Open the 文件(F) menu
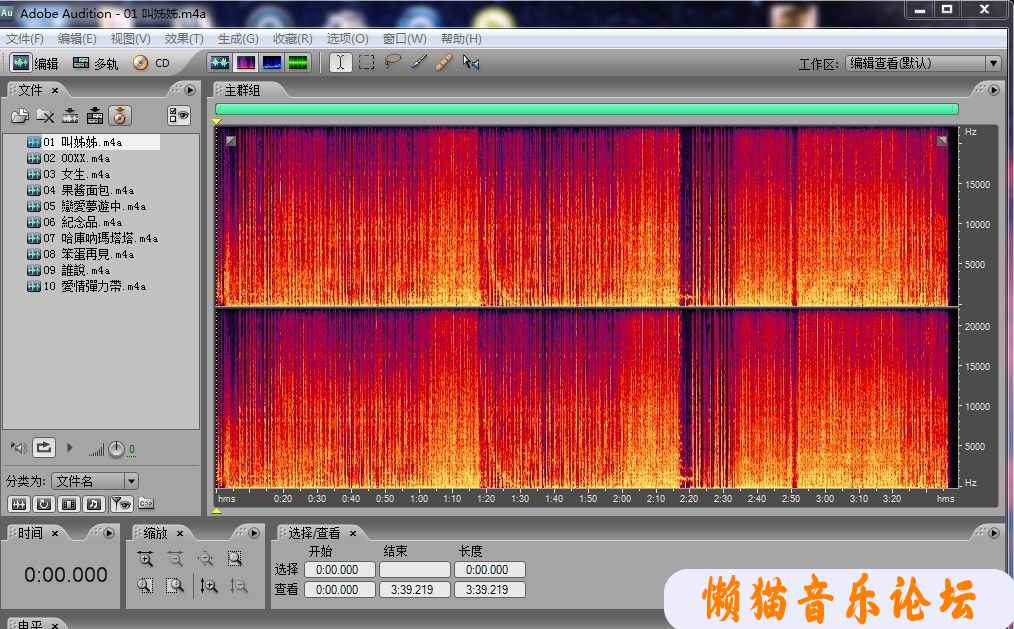This screenshot has height=629, width=1014. [25, 38]
